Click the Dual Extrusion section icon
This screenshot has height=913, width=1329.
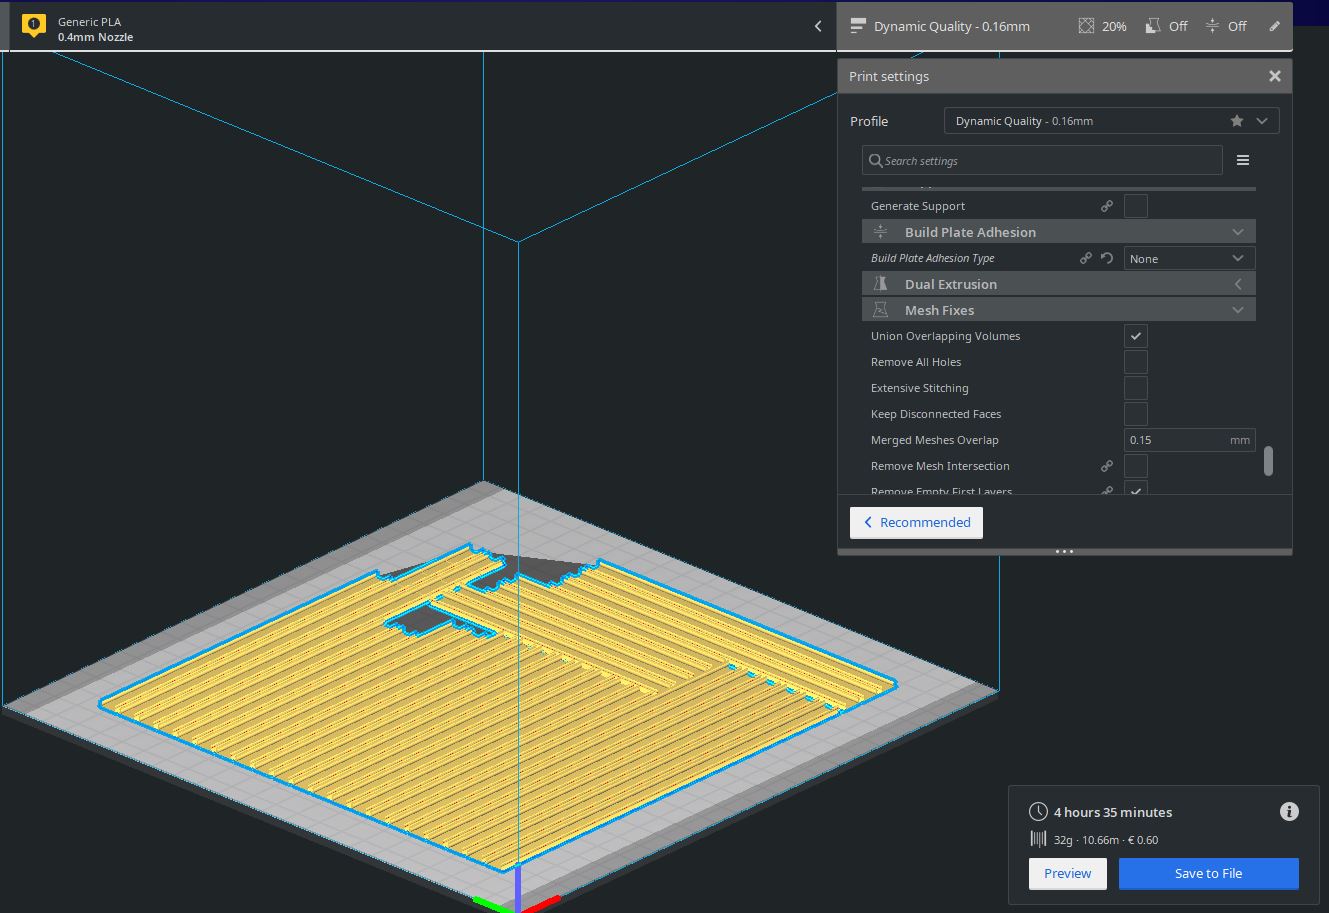[x=880, y=284]
